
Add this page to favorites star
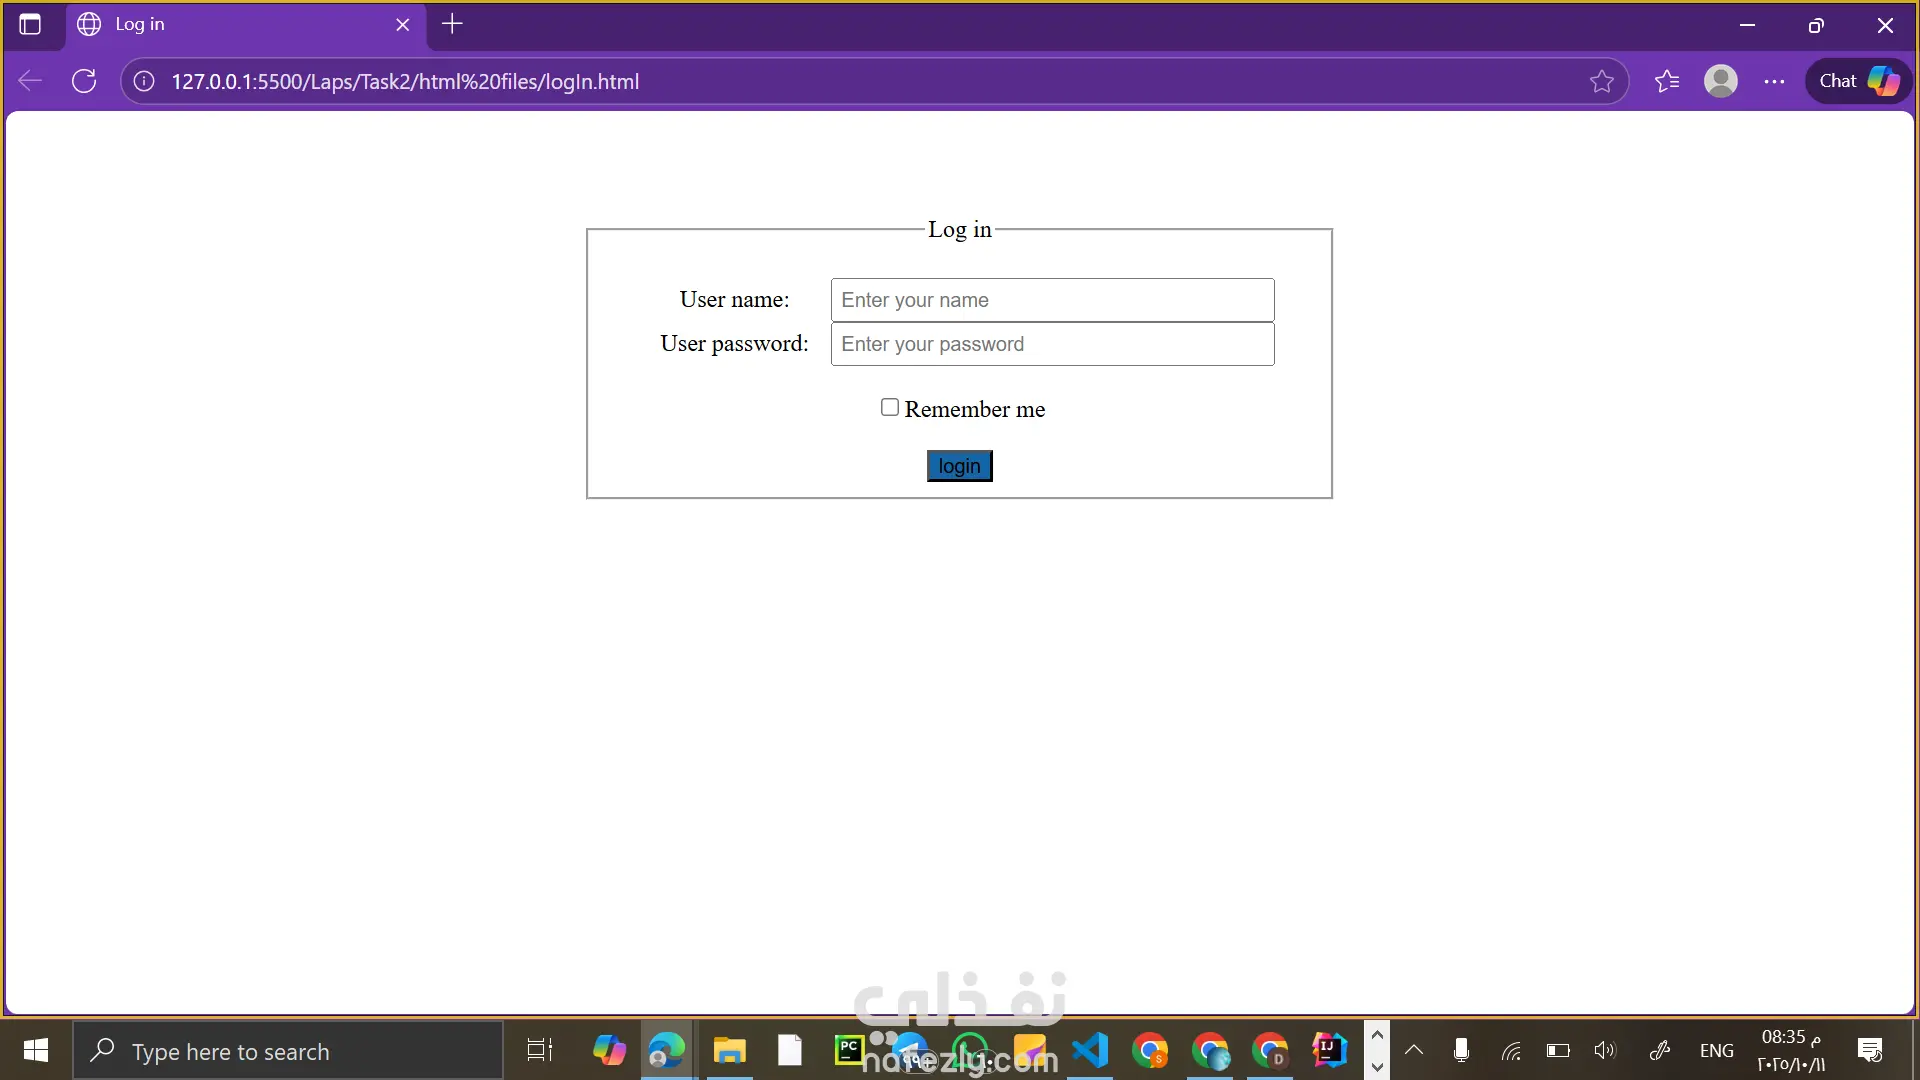[x=1601, y=81]
